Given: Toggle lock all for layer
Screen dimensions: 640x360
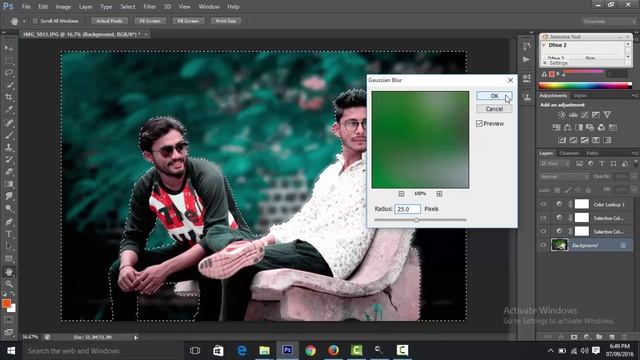Looking at the screenshot, I should point(588,190).
